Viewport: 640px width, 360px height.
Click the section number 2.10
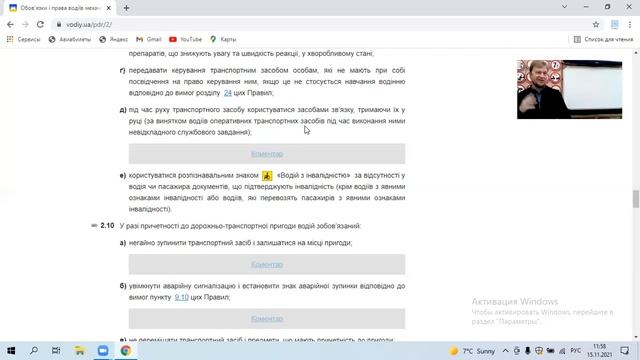pyautogui.click(x=107, y=225)
